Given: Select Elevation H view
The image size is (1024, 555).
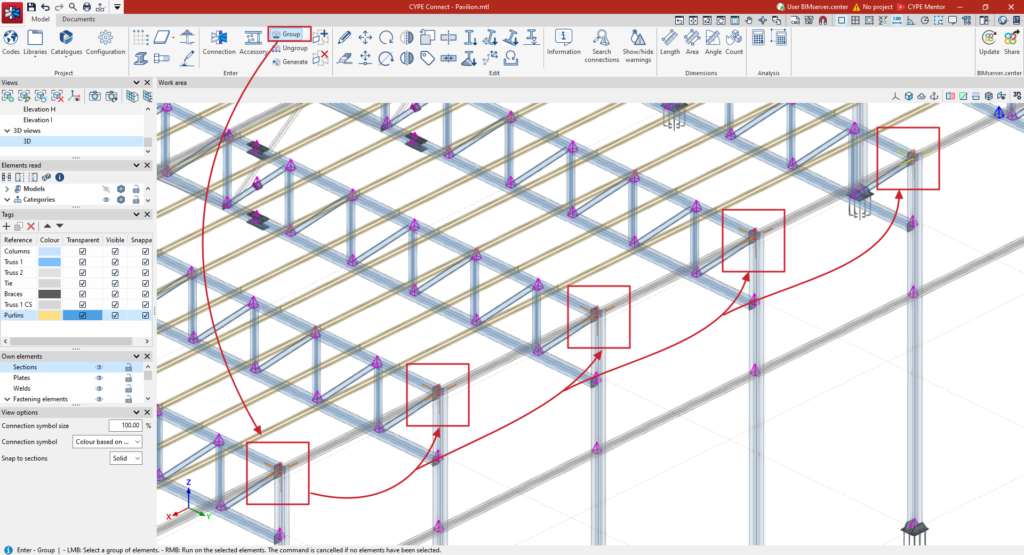Looking at the screenshot, I should coord(72,109).
